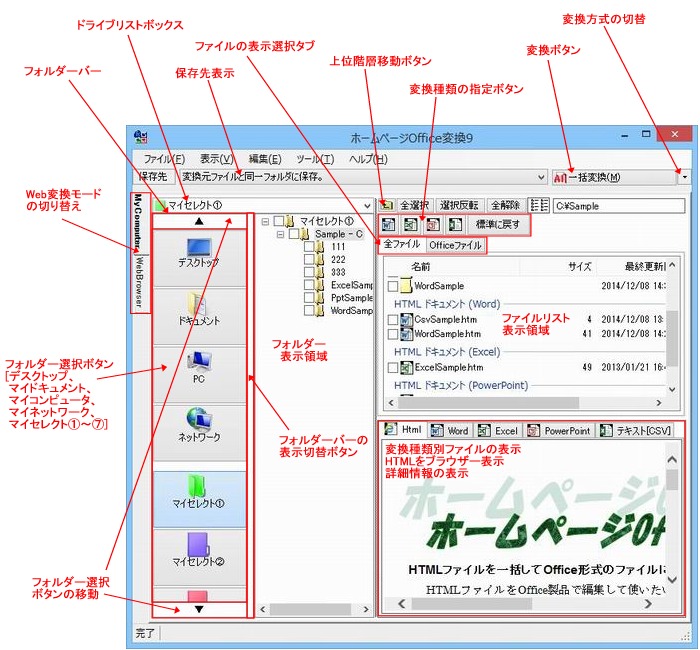This screenshot has height=650, width=700.
Task: Check the ExcelSample.htm file checkbox
Action: (x=393, y=368)
